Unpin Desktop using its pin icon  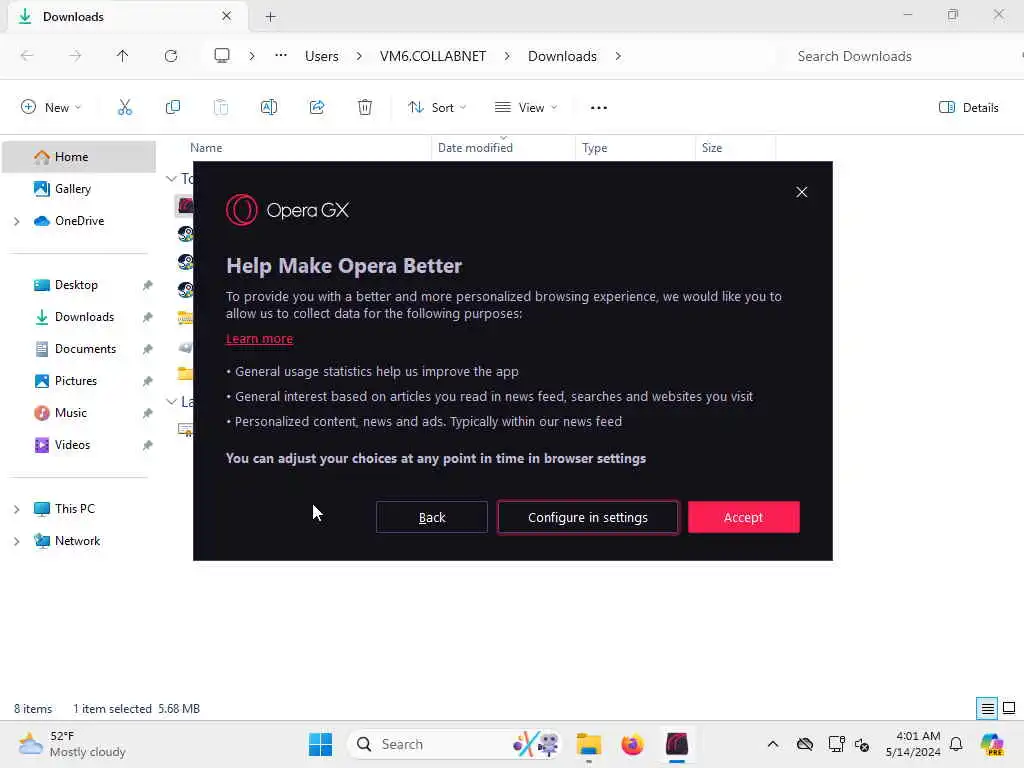148,285
